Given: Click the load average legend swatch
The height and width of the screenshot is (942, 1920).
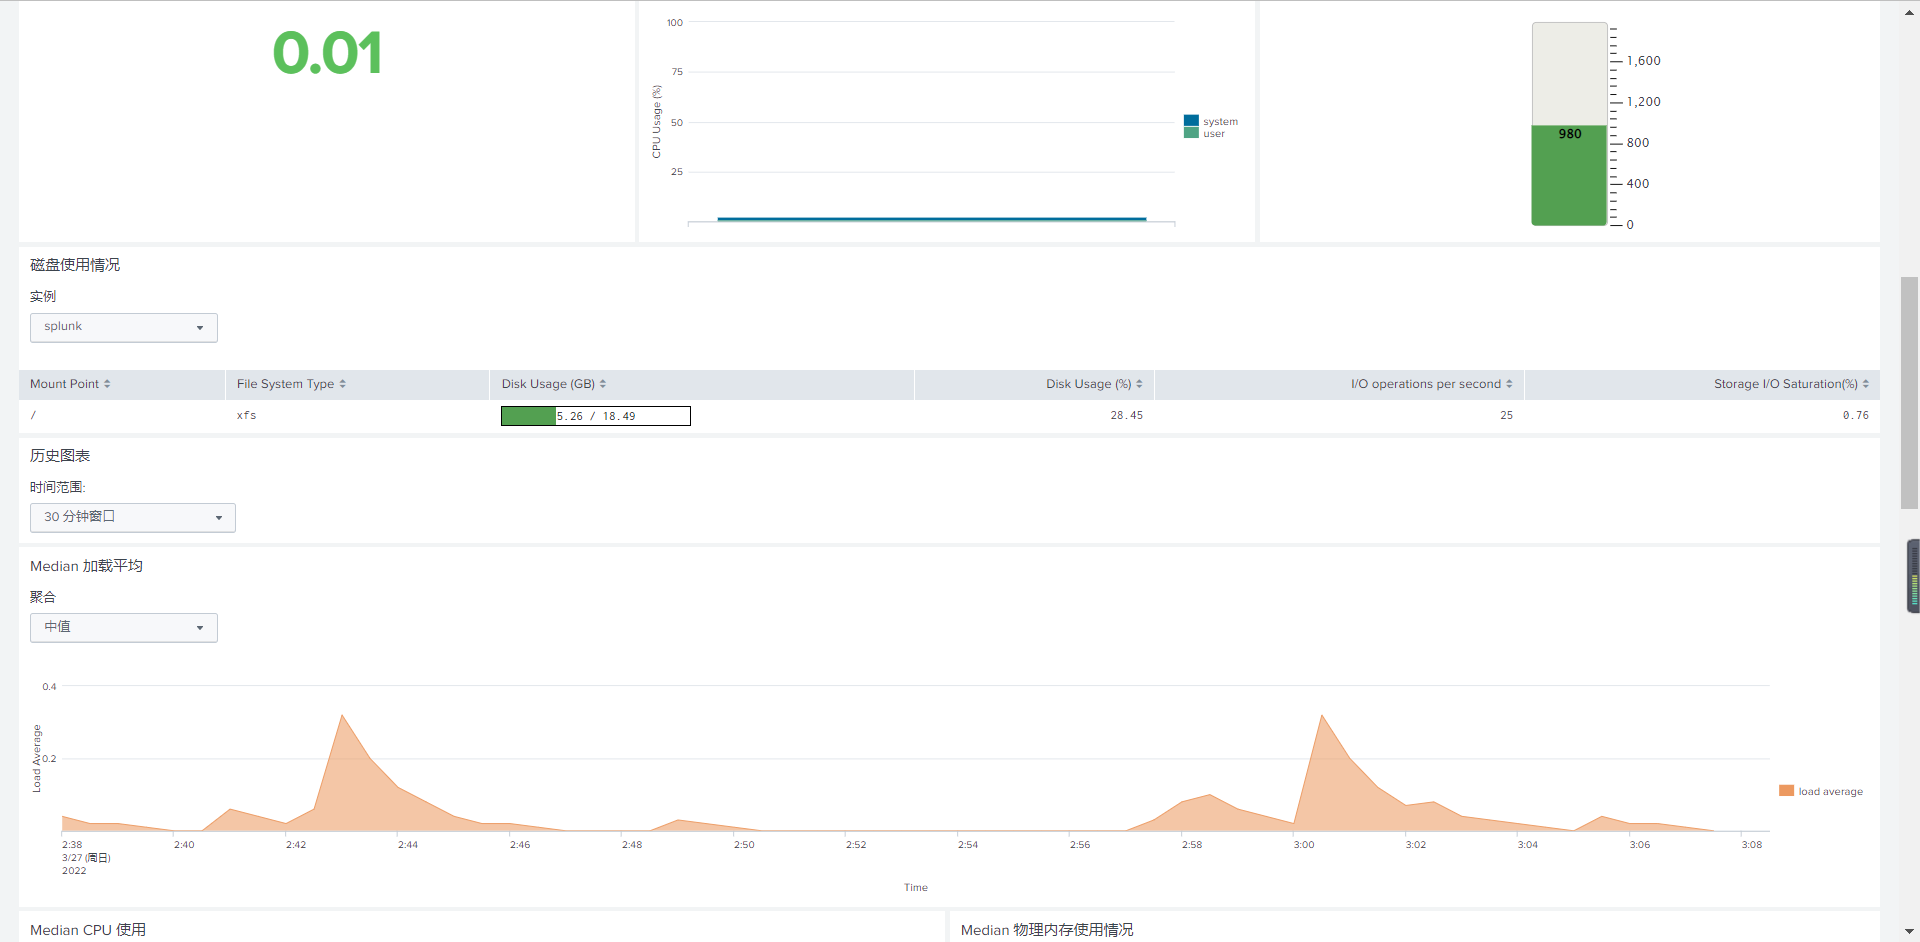Looking at the screenshot, I should 1786,791.
